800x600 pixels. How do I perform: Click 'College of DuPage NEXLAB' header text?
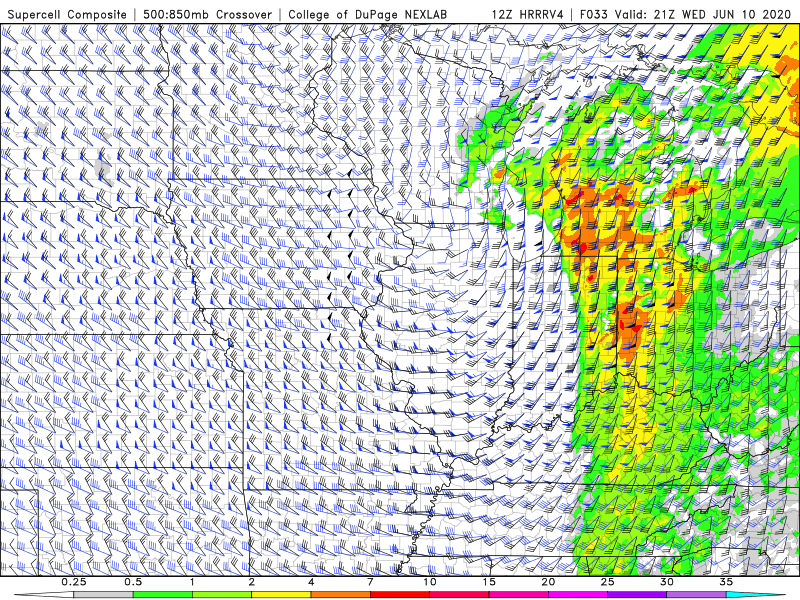click(367, 14)
